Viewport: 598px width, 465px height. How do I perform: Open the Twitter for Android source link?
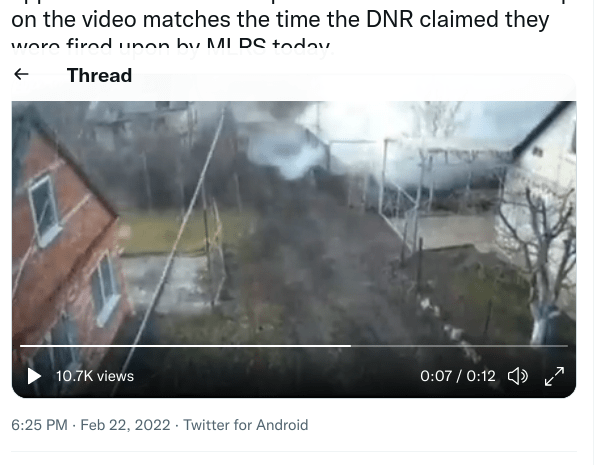(246, 425)
